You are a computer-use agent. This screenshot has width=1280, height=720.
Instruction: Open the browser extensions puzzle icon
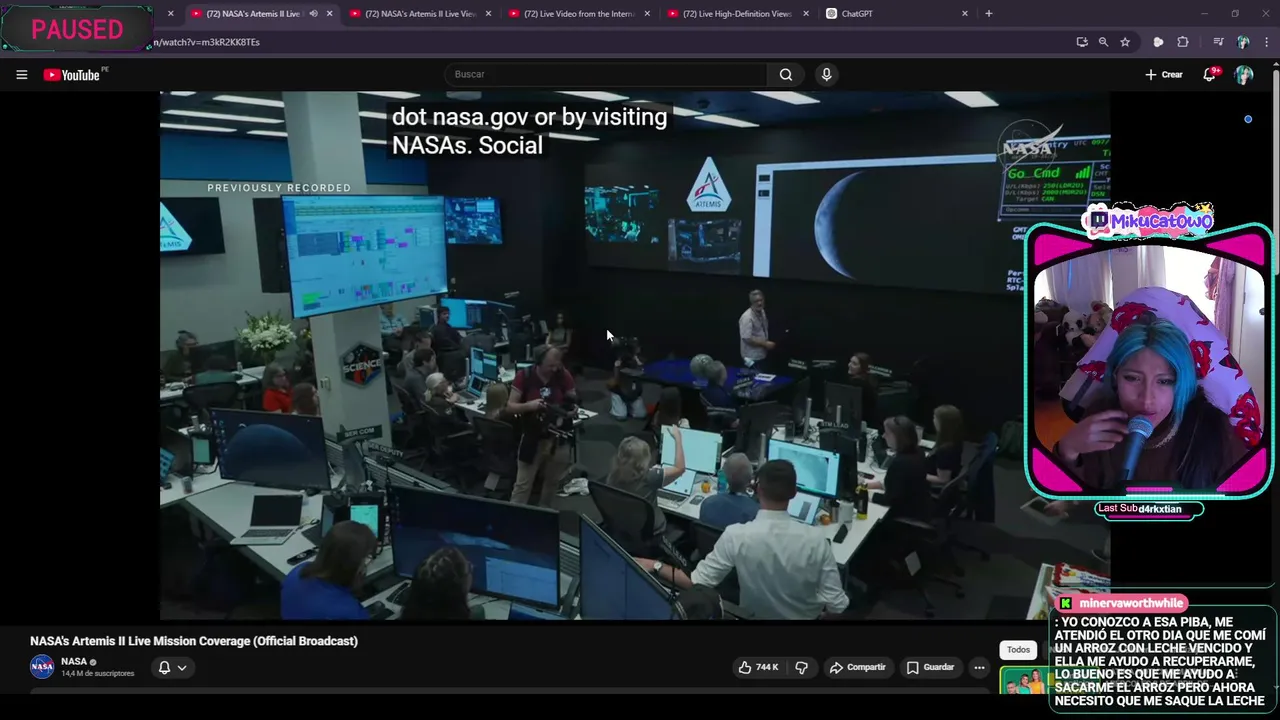1183,42
